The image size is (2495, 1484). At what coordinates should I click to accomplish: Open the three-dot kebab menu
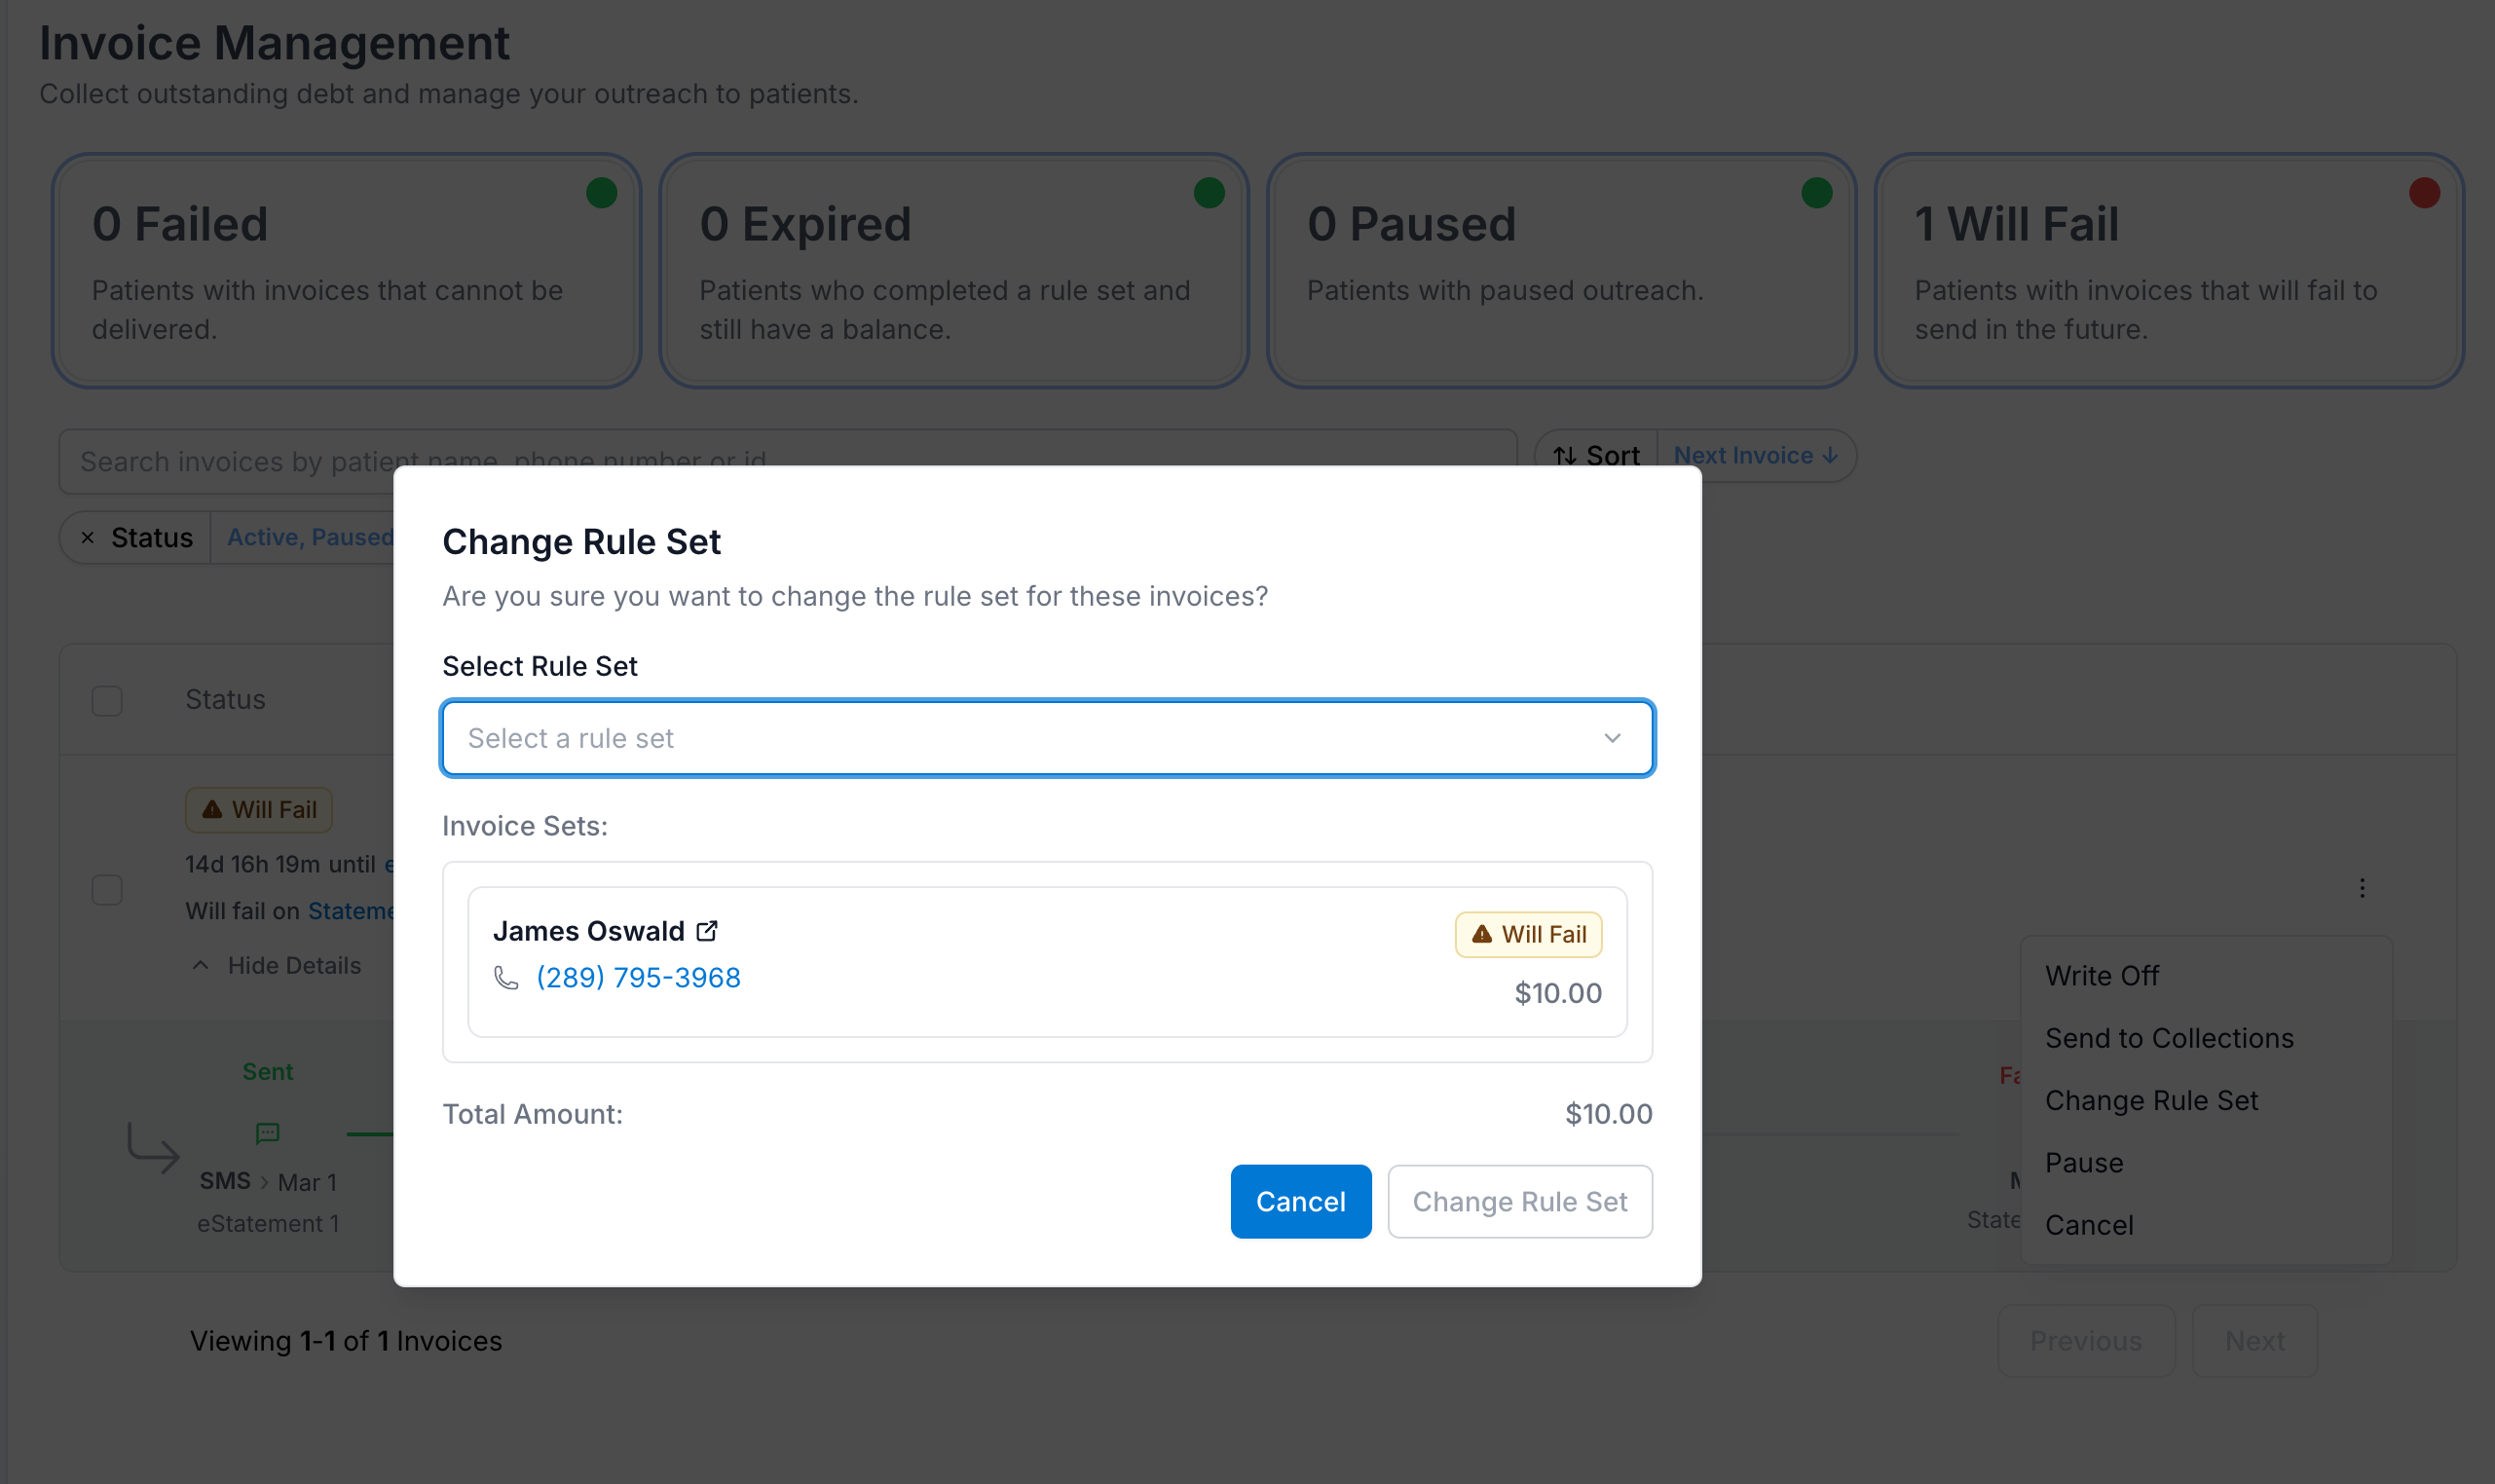pyautogui.click(x=2362, y=888)
